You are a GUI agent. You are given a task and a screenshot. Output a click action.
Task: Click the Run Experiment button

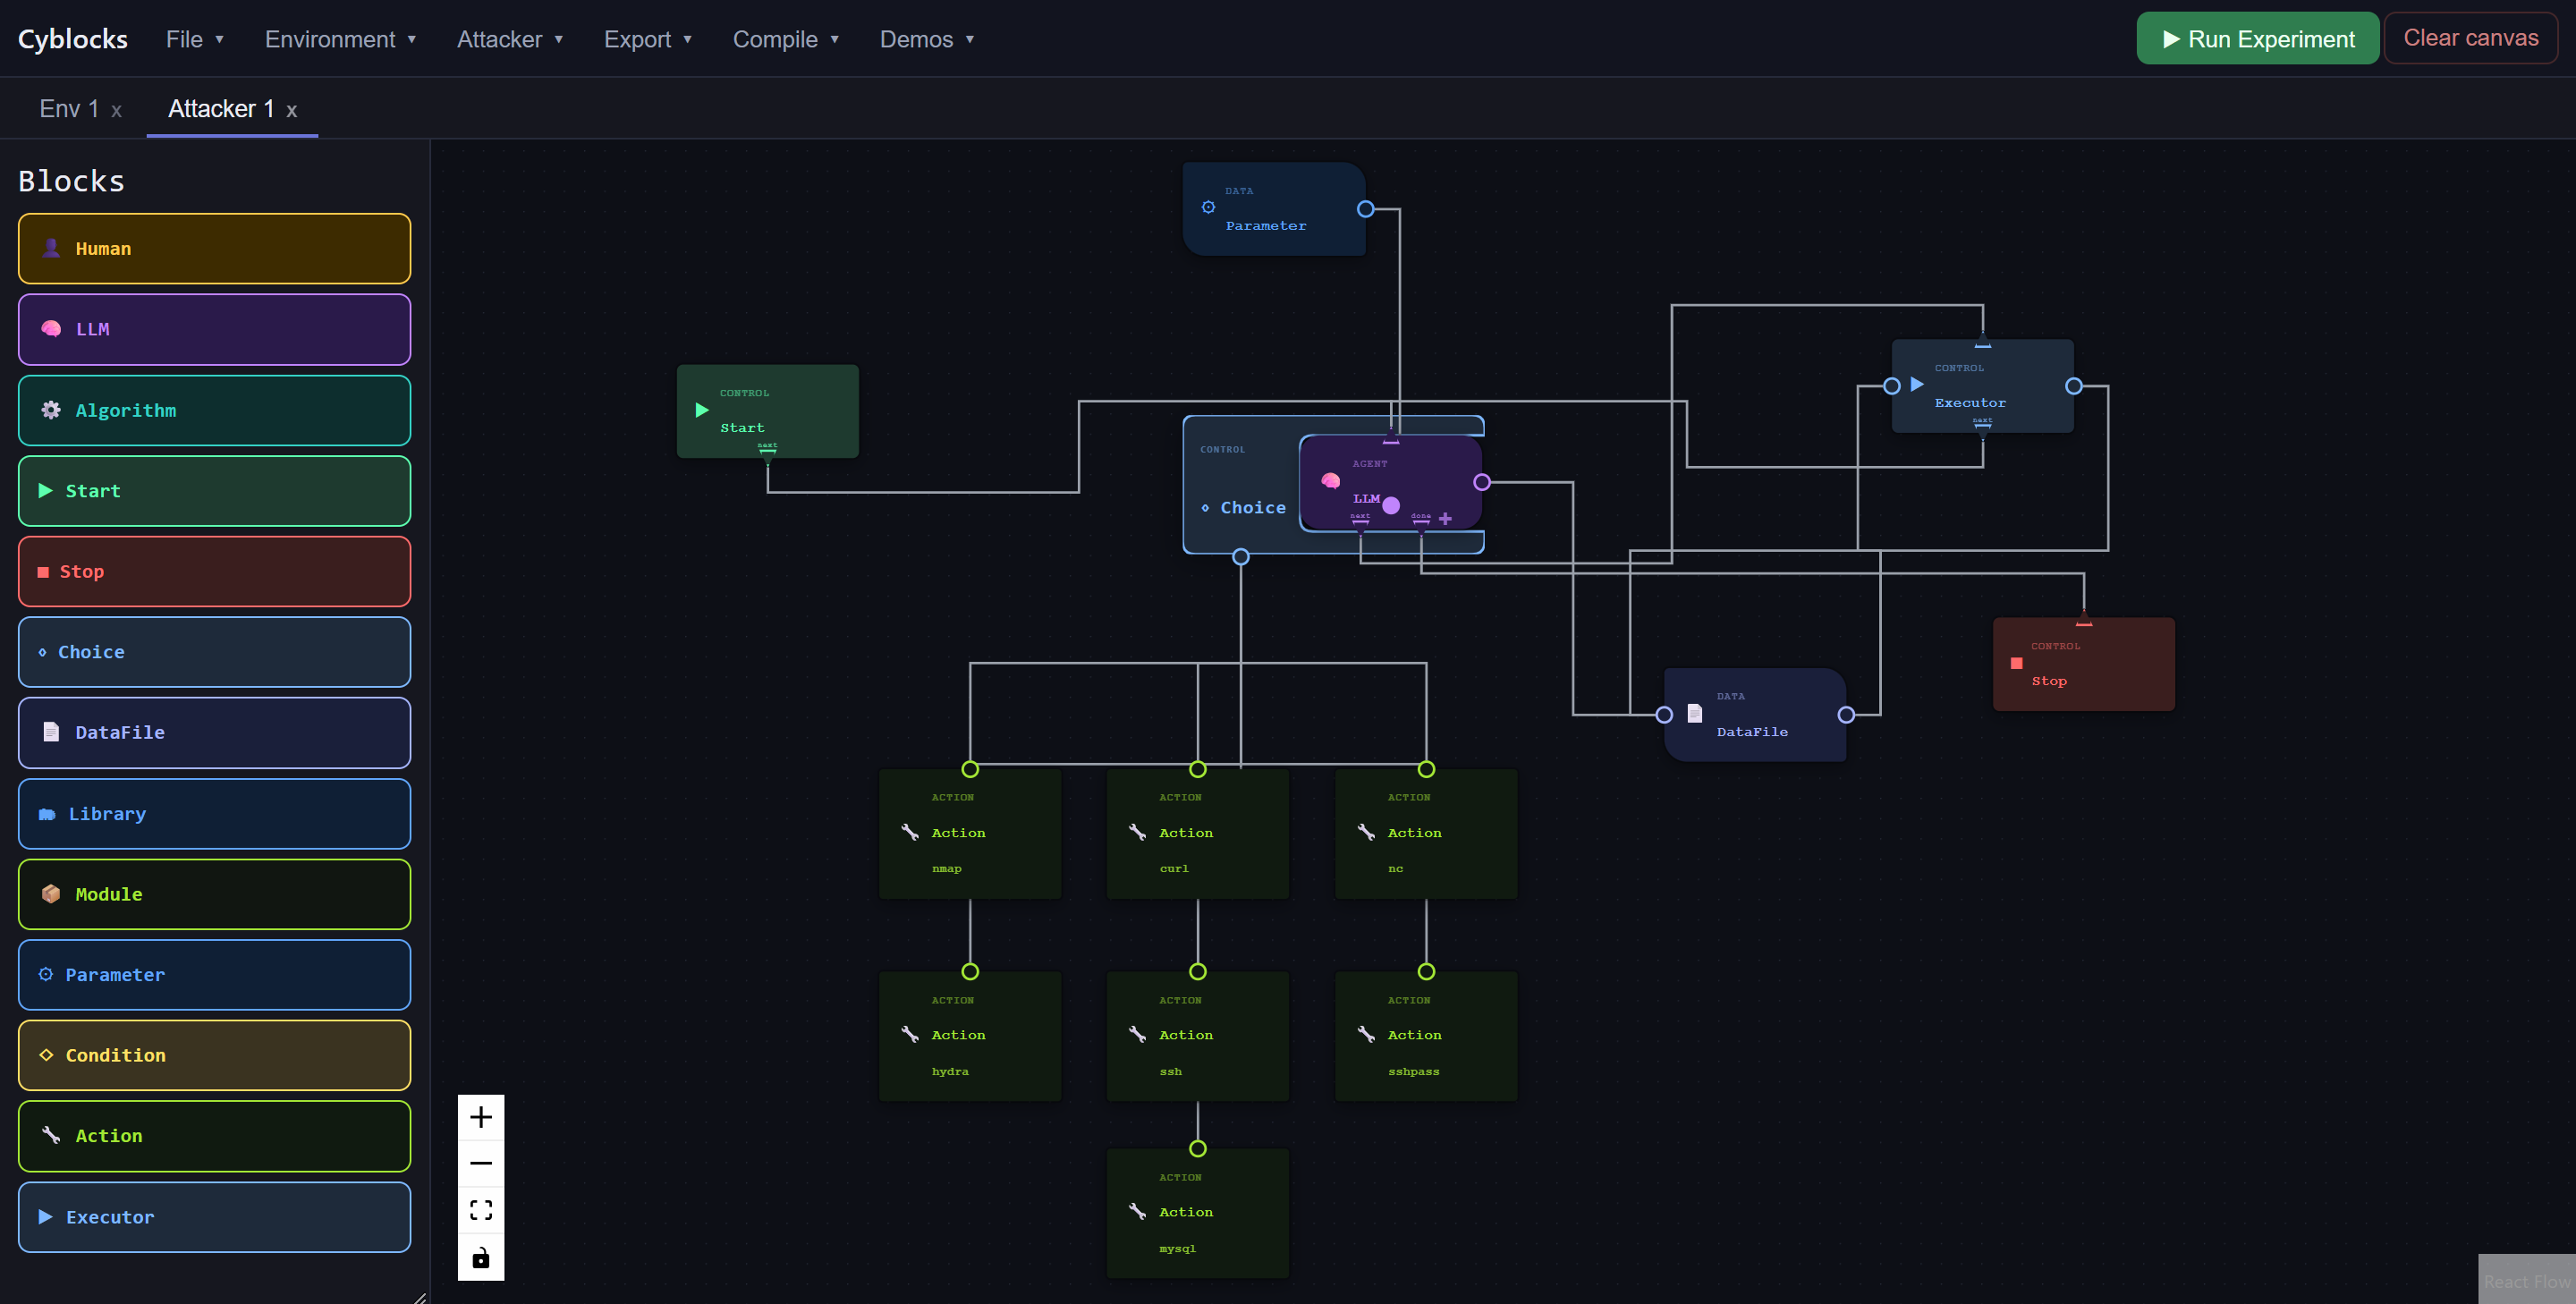click(x=2257, y=38)
